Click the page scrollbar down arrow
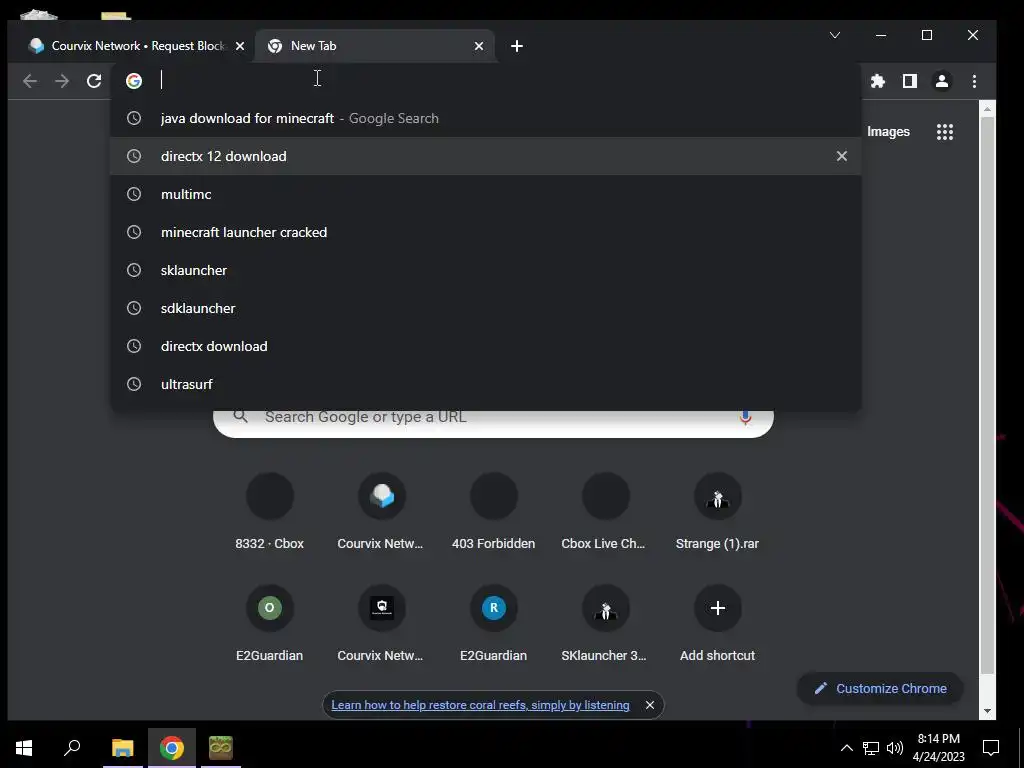The height and width of the screenshot is (768, 1024). click(x=987, y=711)
